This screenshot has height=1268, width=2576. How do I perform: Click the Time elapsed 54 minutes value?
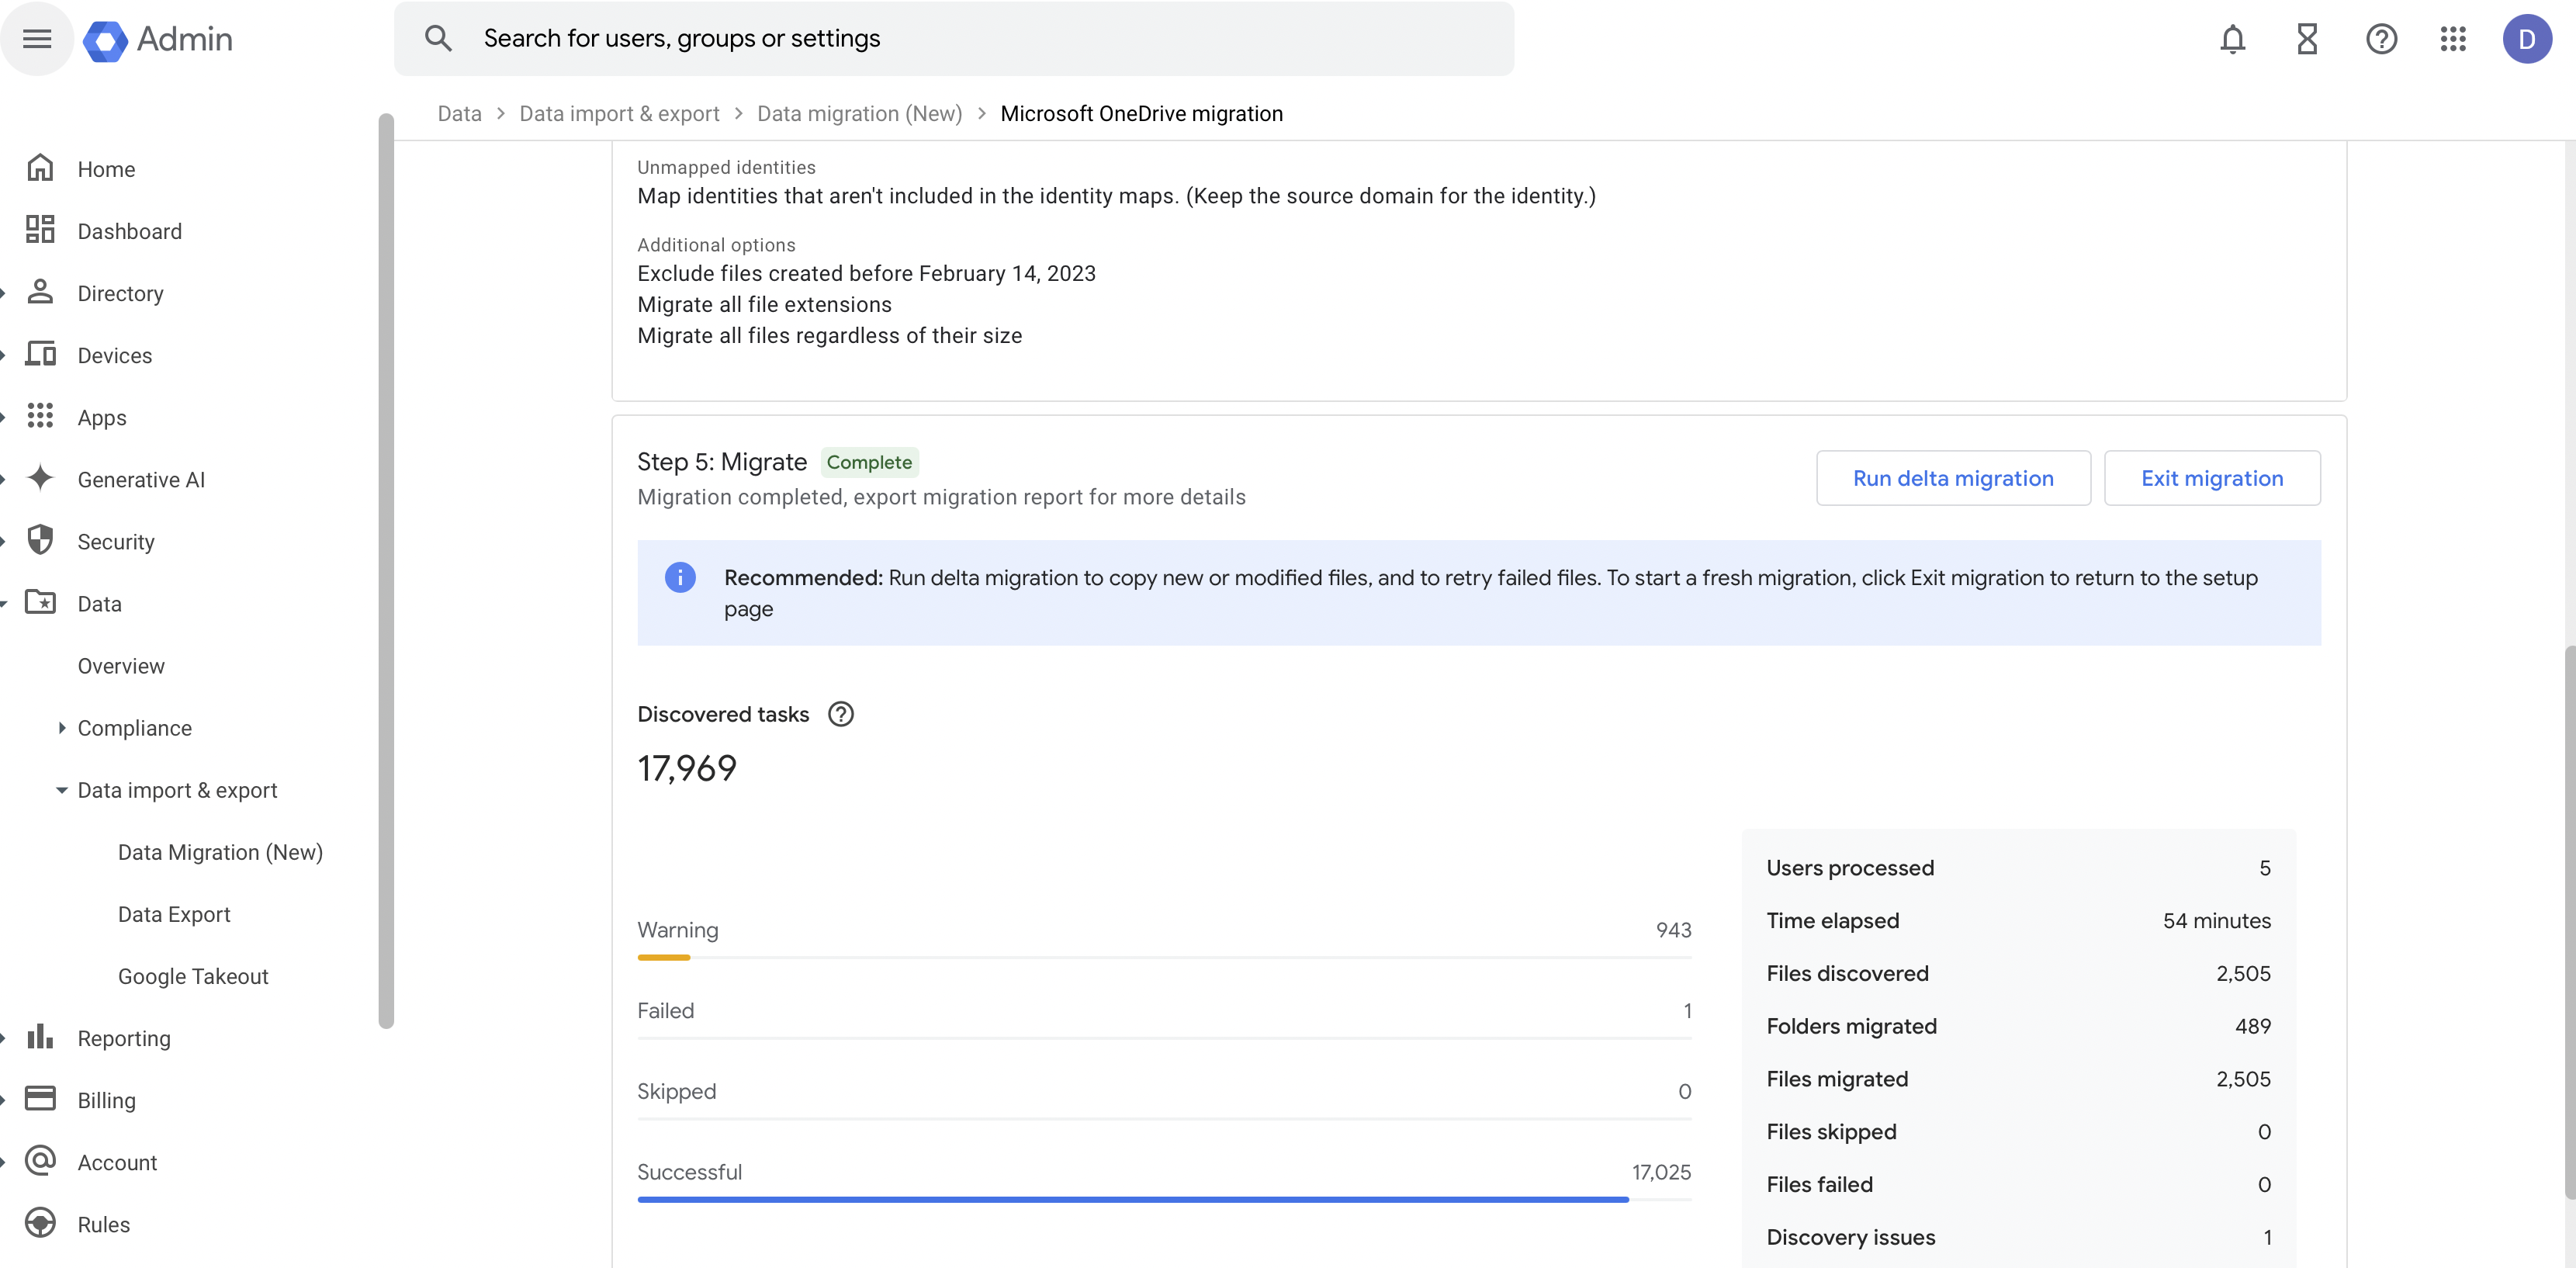point(2217,921)
